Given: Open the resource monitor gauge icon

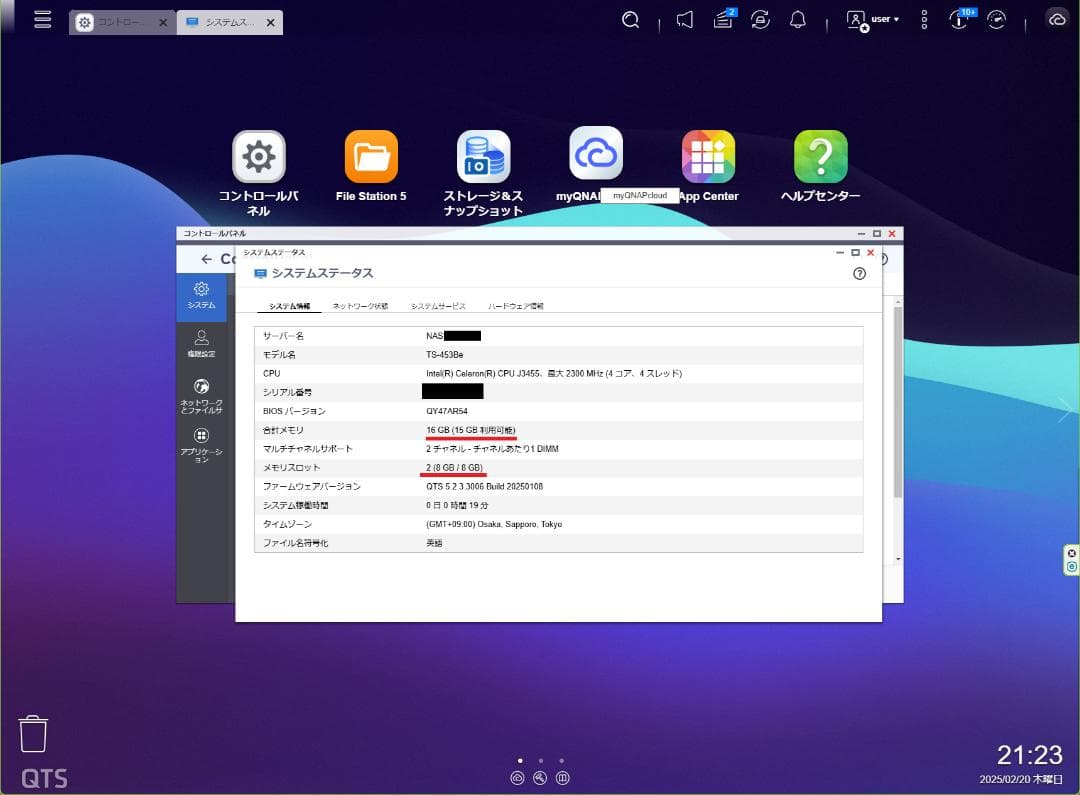Looking at the screenshot, I should coord(997,19).
